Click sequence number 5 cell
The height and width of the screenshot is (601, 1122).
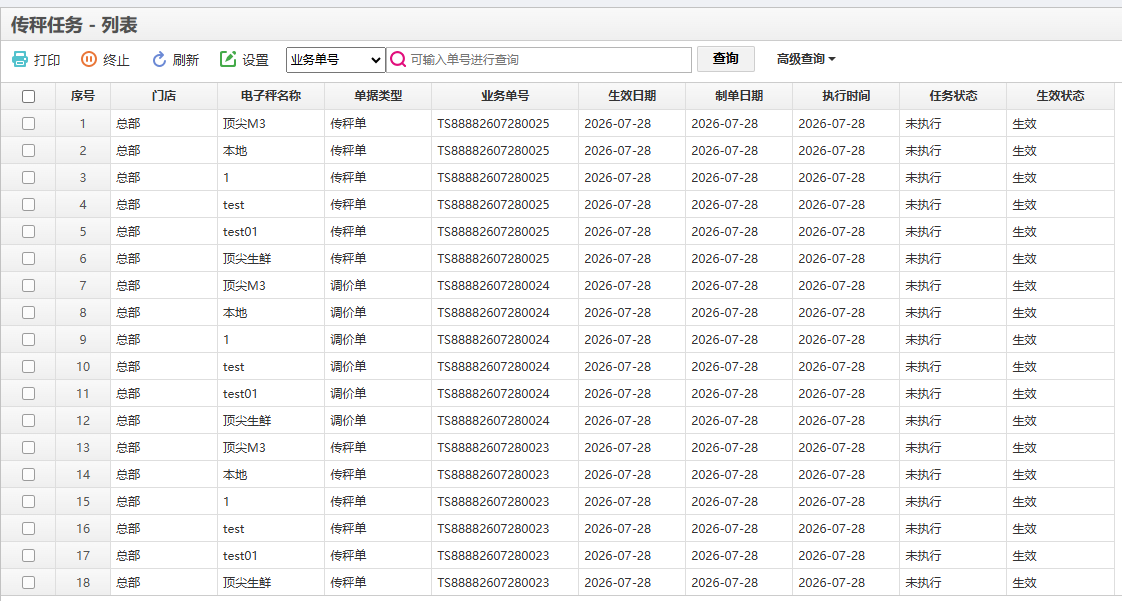click(83, 232)
